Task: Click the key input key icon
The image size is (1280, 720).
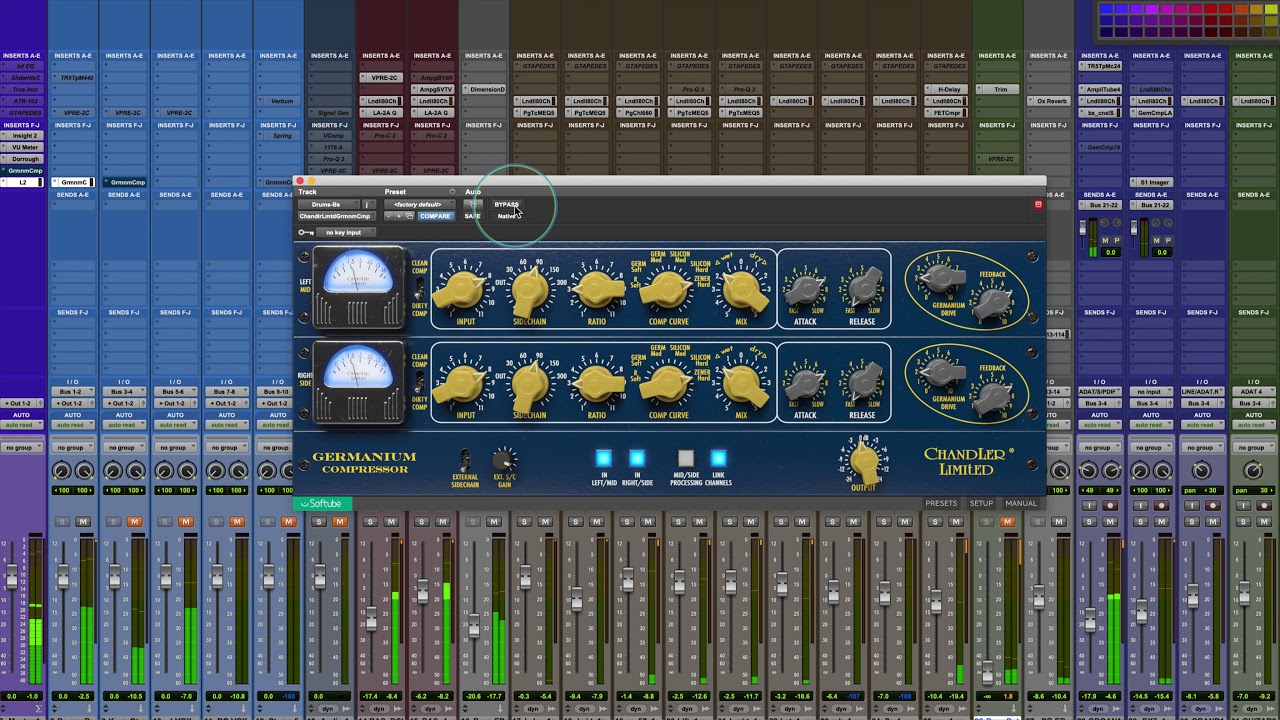Action: coord(305,232)
